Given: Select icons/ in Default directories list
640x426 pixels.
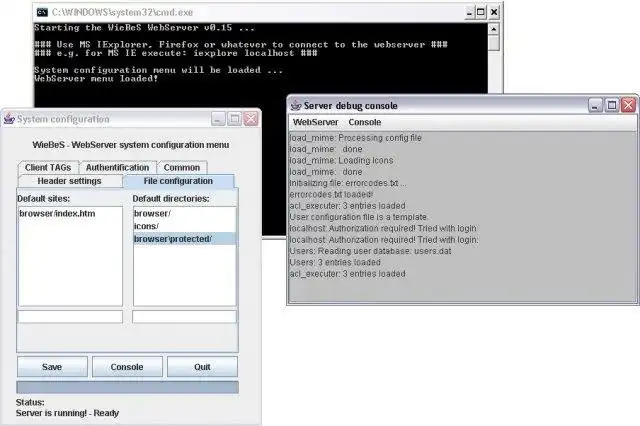Looking at the screenshot, I should point(184,226).
